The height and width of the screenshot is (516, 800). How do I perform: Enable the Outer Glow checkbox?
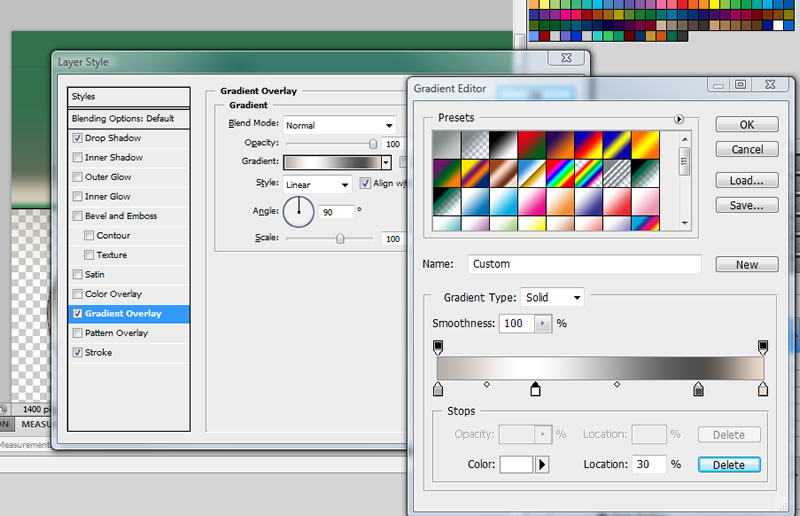point(78,177)
